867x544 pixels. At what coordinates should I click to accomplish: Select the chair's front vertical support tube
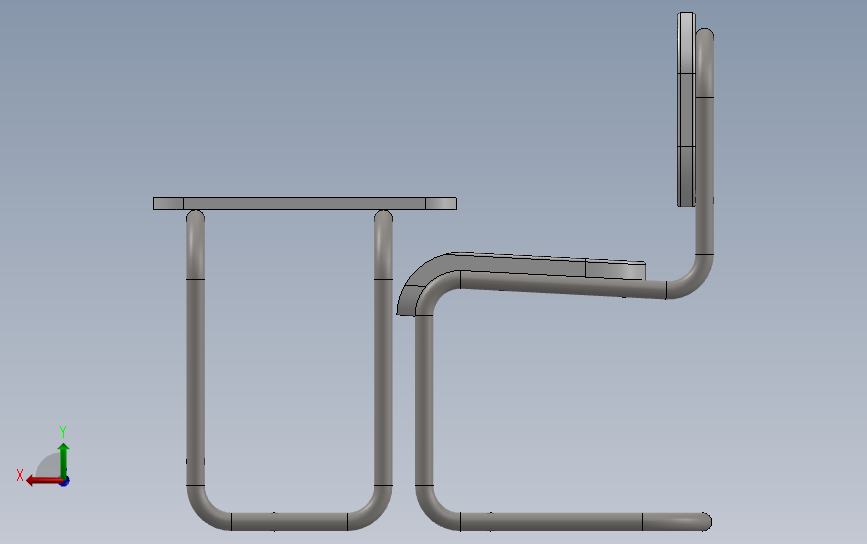[x=424, y=400]
